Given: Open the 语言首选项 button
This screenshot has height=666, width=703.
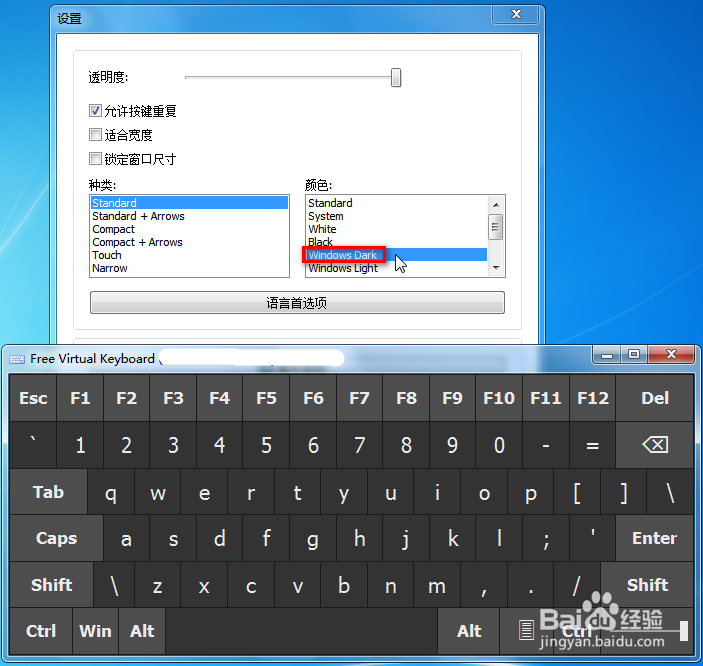Looking at the screenshot, I should pos(297,303).
